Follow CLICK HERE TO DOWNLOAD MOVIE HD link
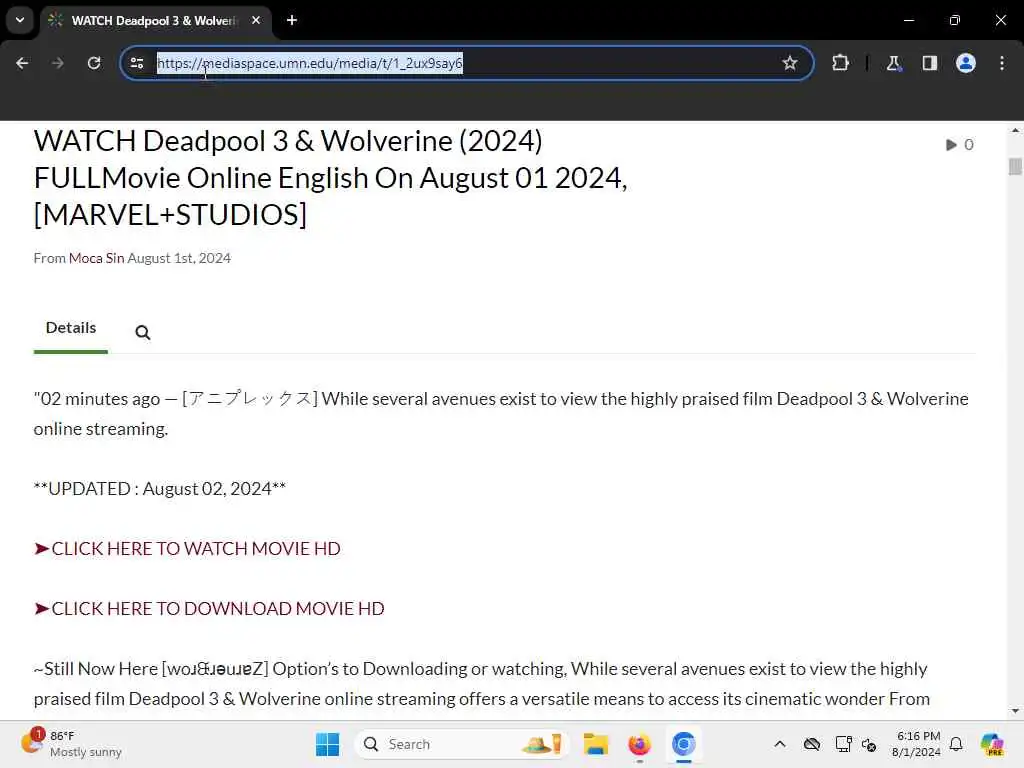1024x768 pixels. click(x=209, y=609)
